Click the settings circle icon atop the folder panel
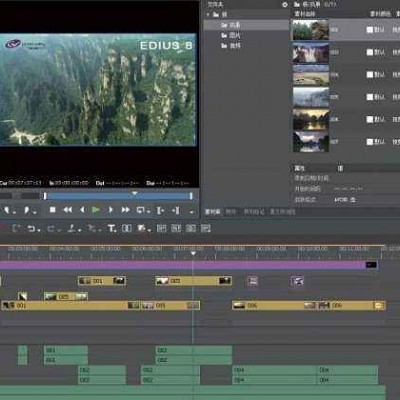 (285, 5)
